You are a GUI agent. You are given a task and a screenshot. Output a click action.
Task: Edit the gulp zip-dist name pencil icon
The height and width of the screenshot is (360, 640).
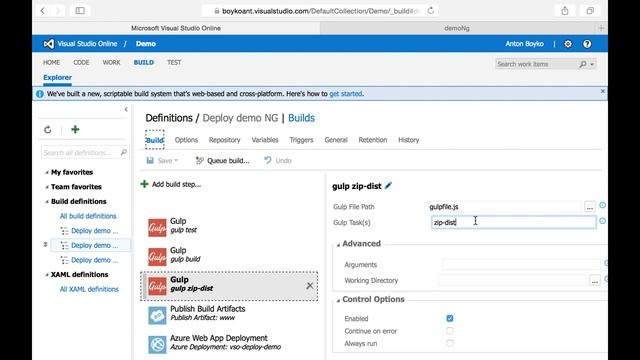pos(388,186)
